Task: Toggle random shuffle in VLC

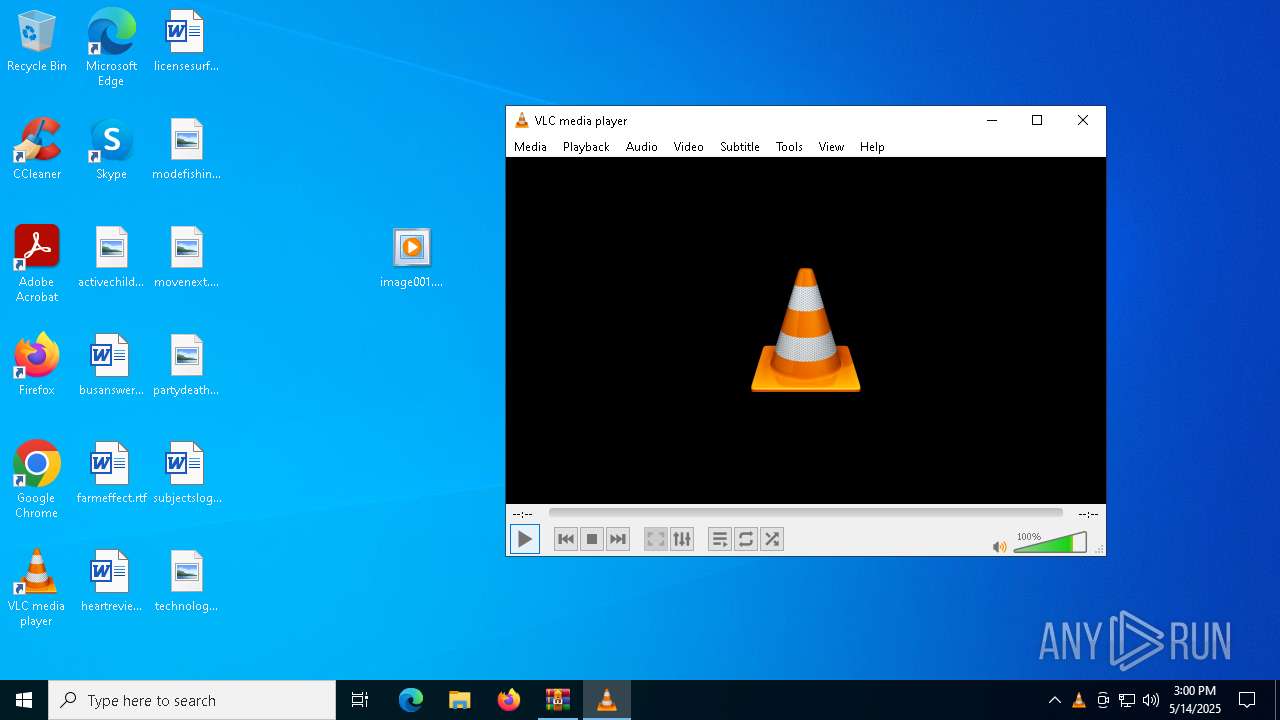Action: click(772, 539)
